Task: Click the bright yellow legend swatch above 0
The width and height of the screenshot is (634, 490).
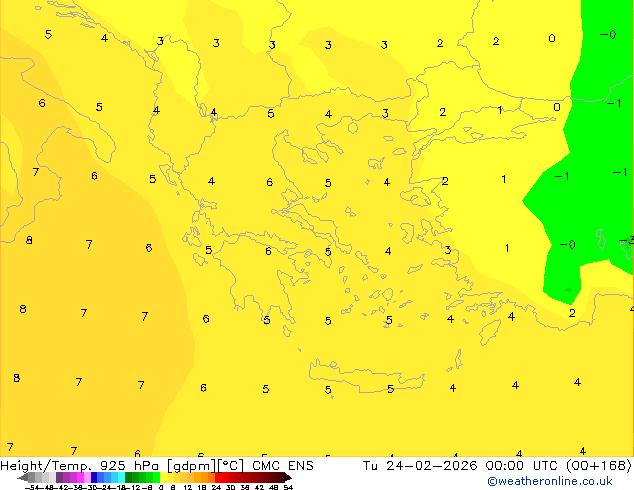Action: [x=163, y=477]
